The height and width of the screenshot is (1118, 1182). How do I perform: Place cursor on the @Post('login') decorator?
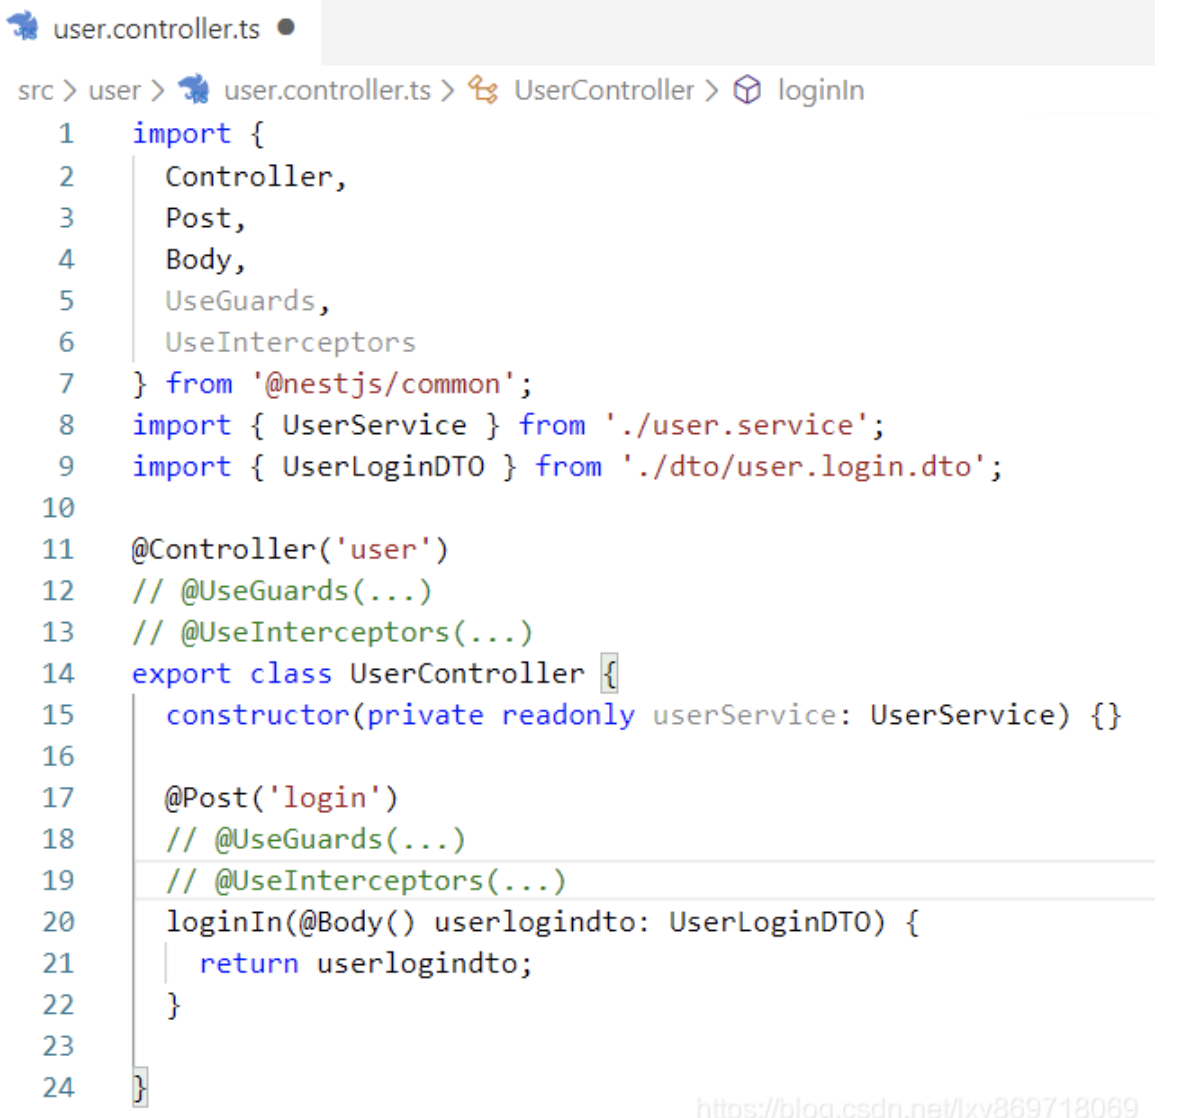[281, 798]
